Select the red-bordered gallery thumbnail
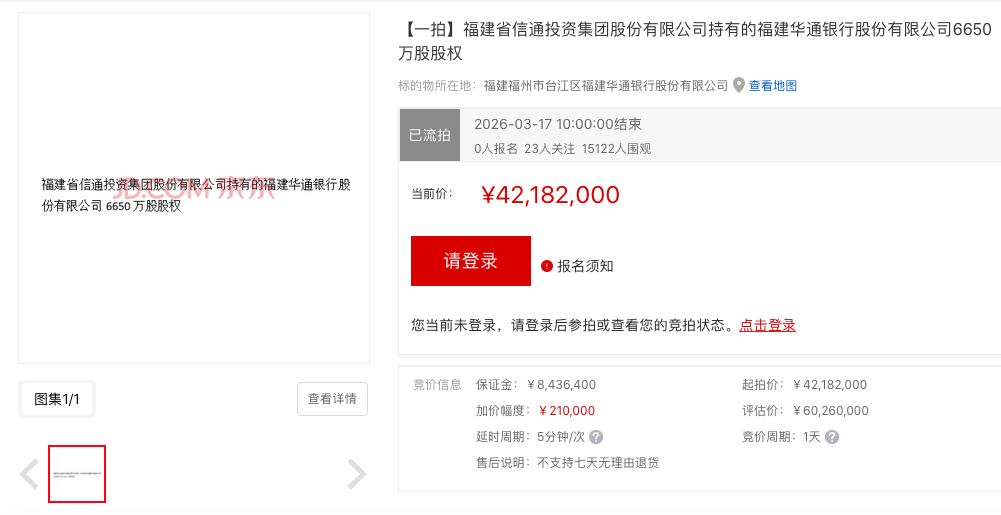This screenshot has width=1001, height=515. click(77, 474)
